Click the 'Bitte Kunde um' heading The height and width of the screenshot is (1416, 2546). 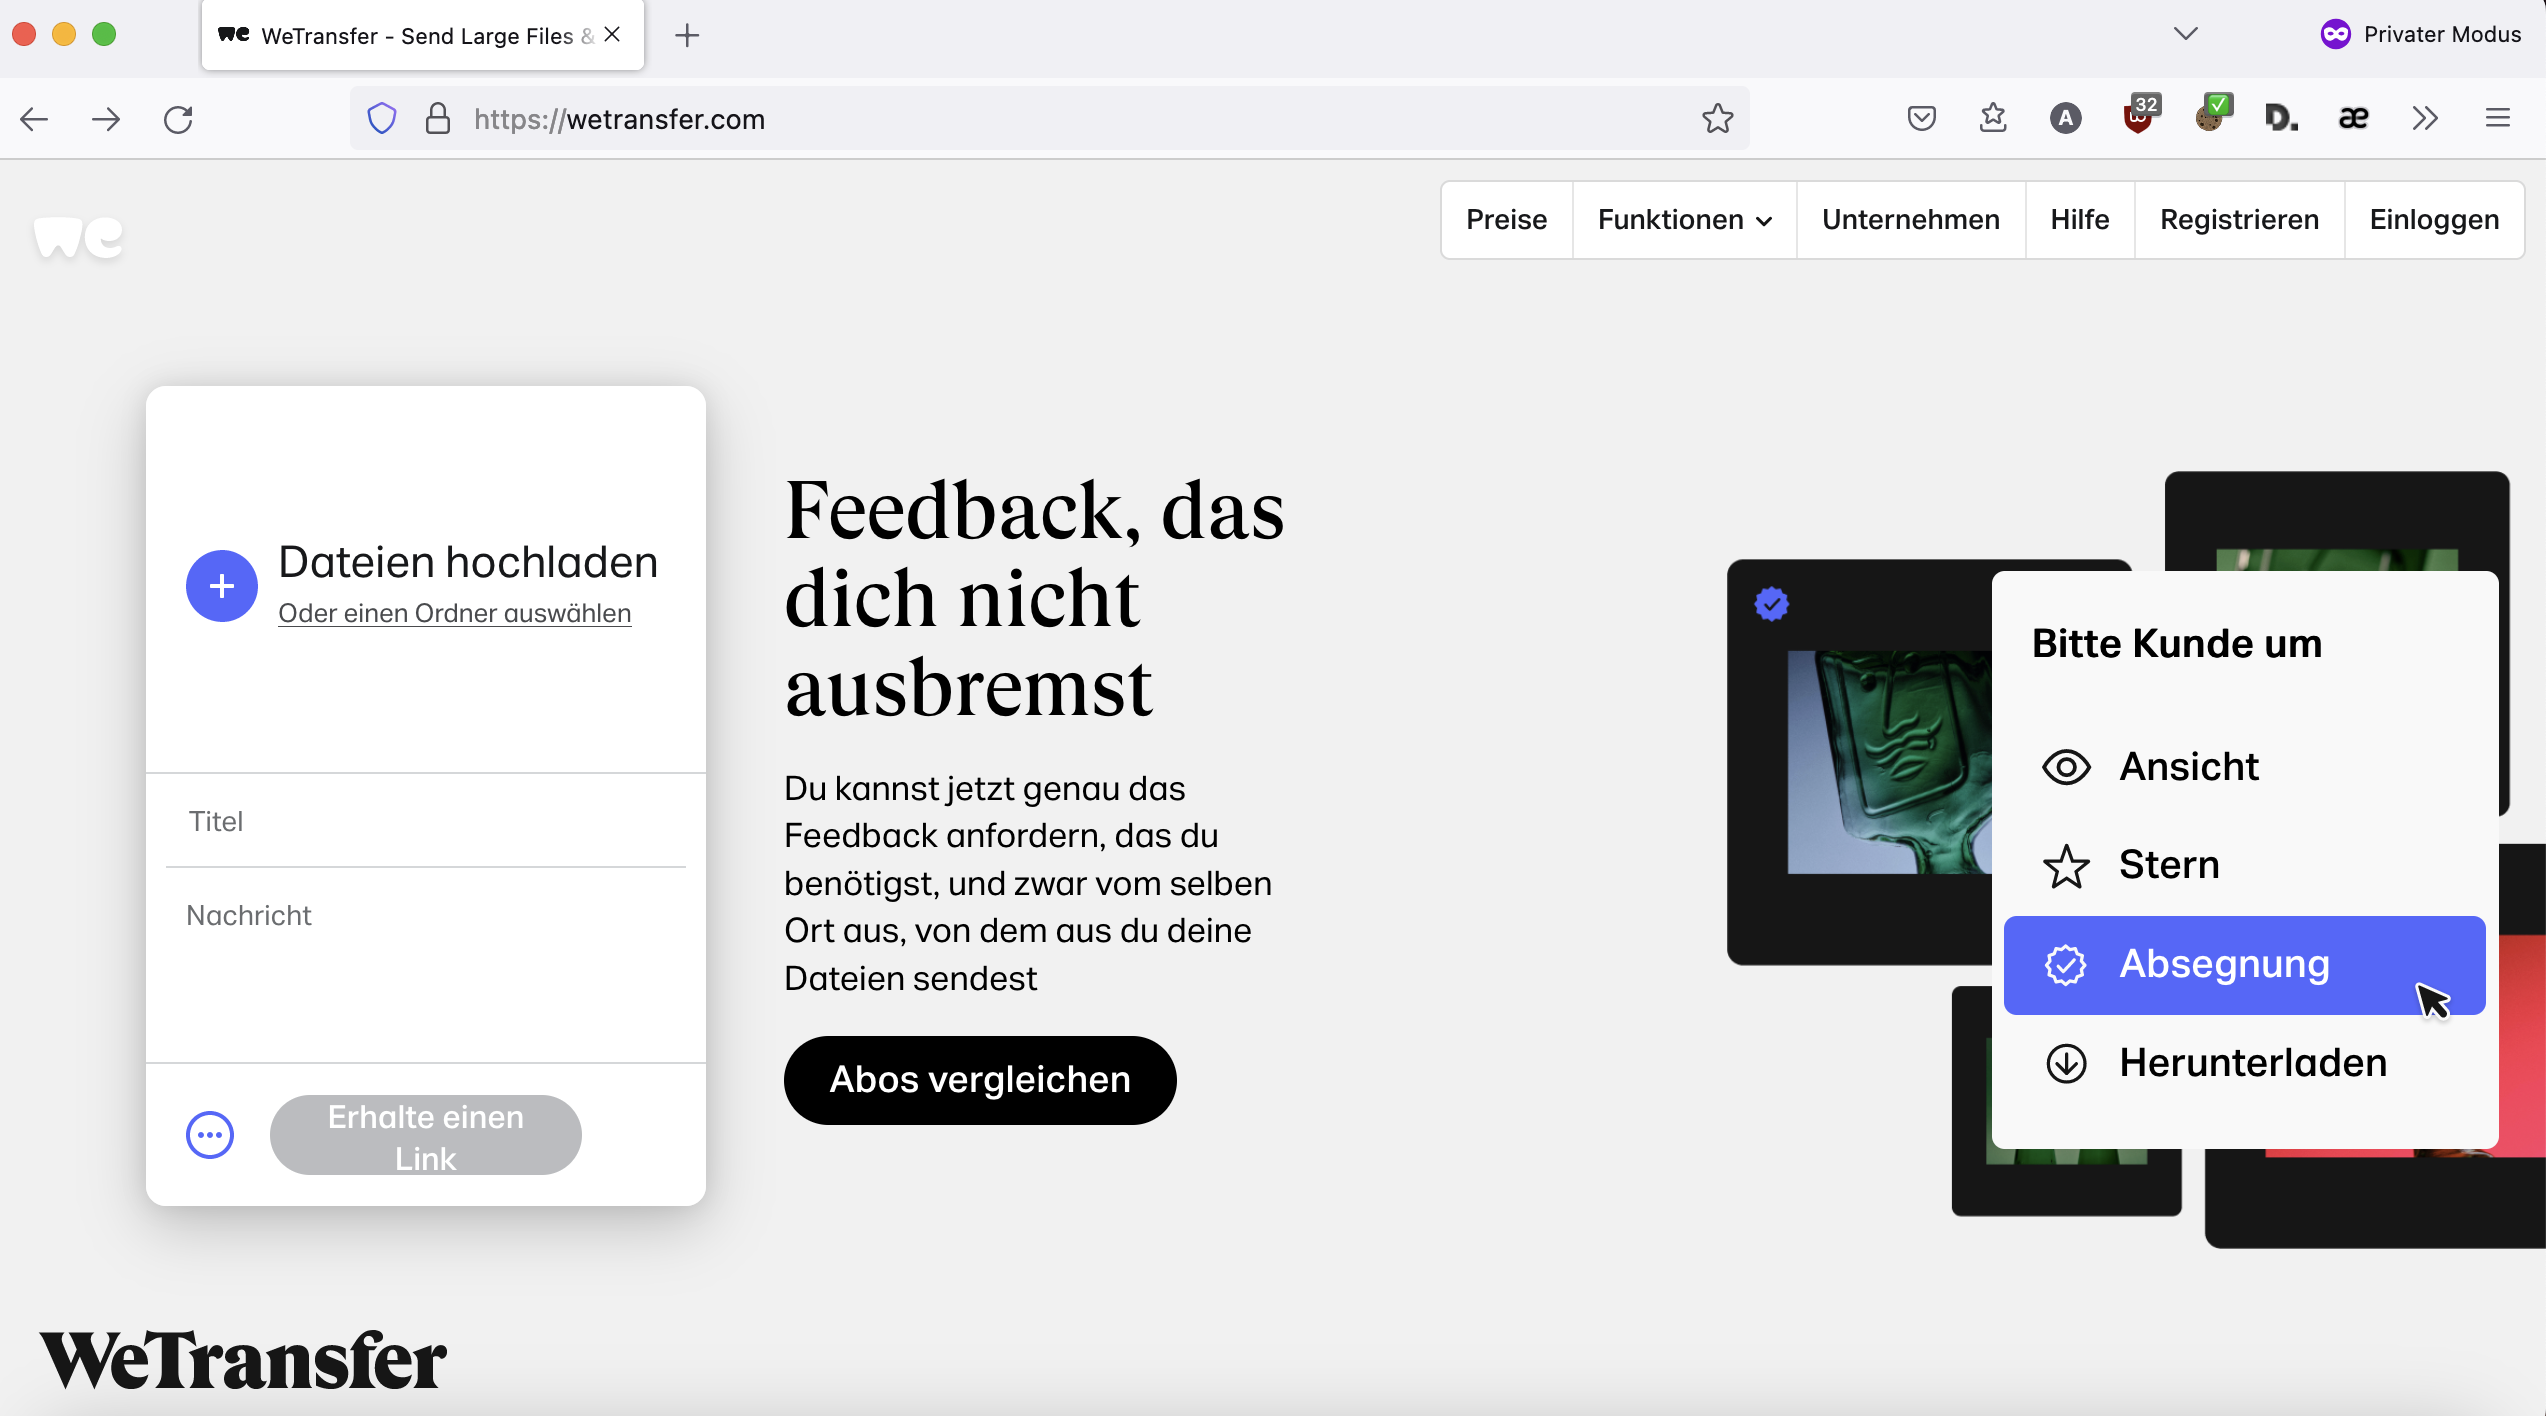[x=2177, y=644]
